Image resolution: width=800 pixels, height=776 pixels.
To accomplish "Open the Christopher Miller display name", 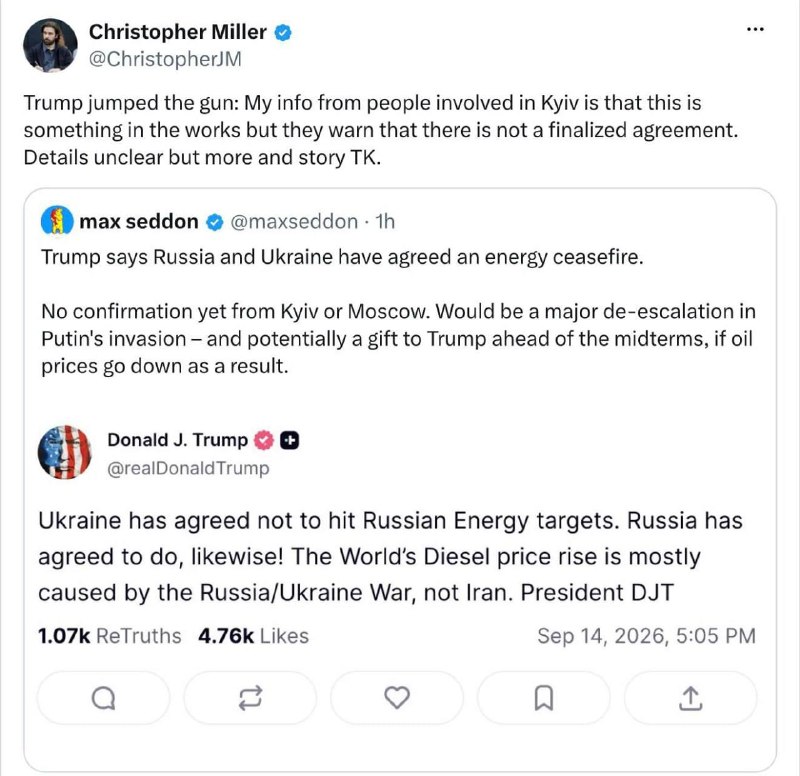I will click(178, 32).
